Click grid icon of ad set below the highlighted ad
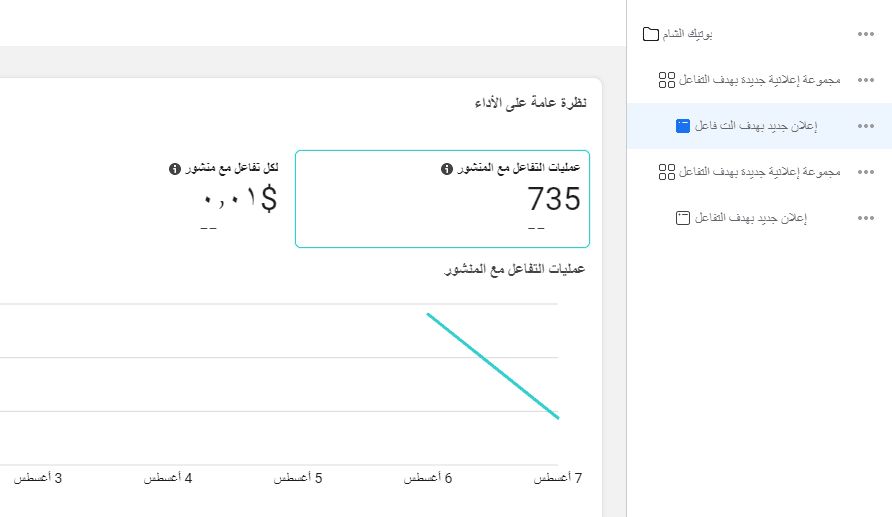The height and width of the screenshot is (517, 892). (x=667, y=172)
